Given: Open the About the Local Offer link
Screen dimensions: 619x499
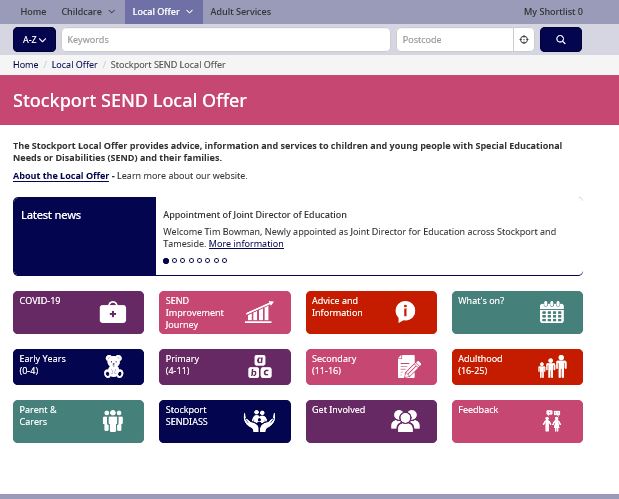Looking at the screenshot, I should 61,176.
